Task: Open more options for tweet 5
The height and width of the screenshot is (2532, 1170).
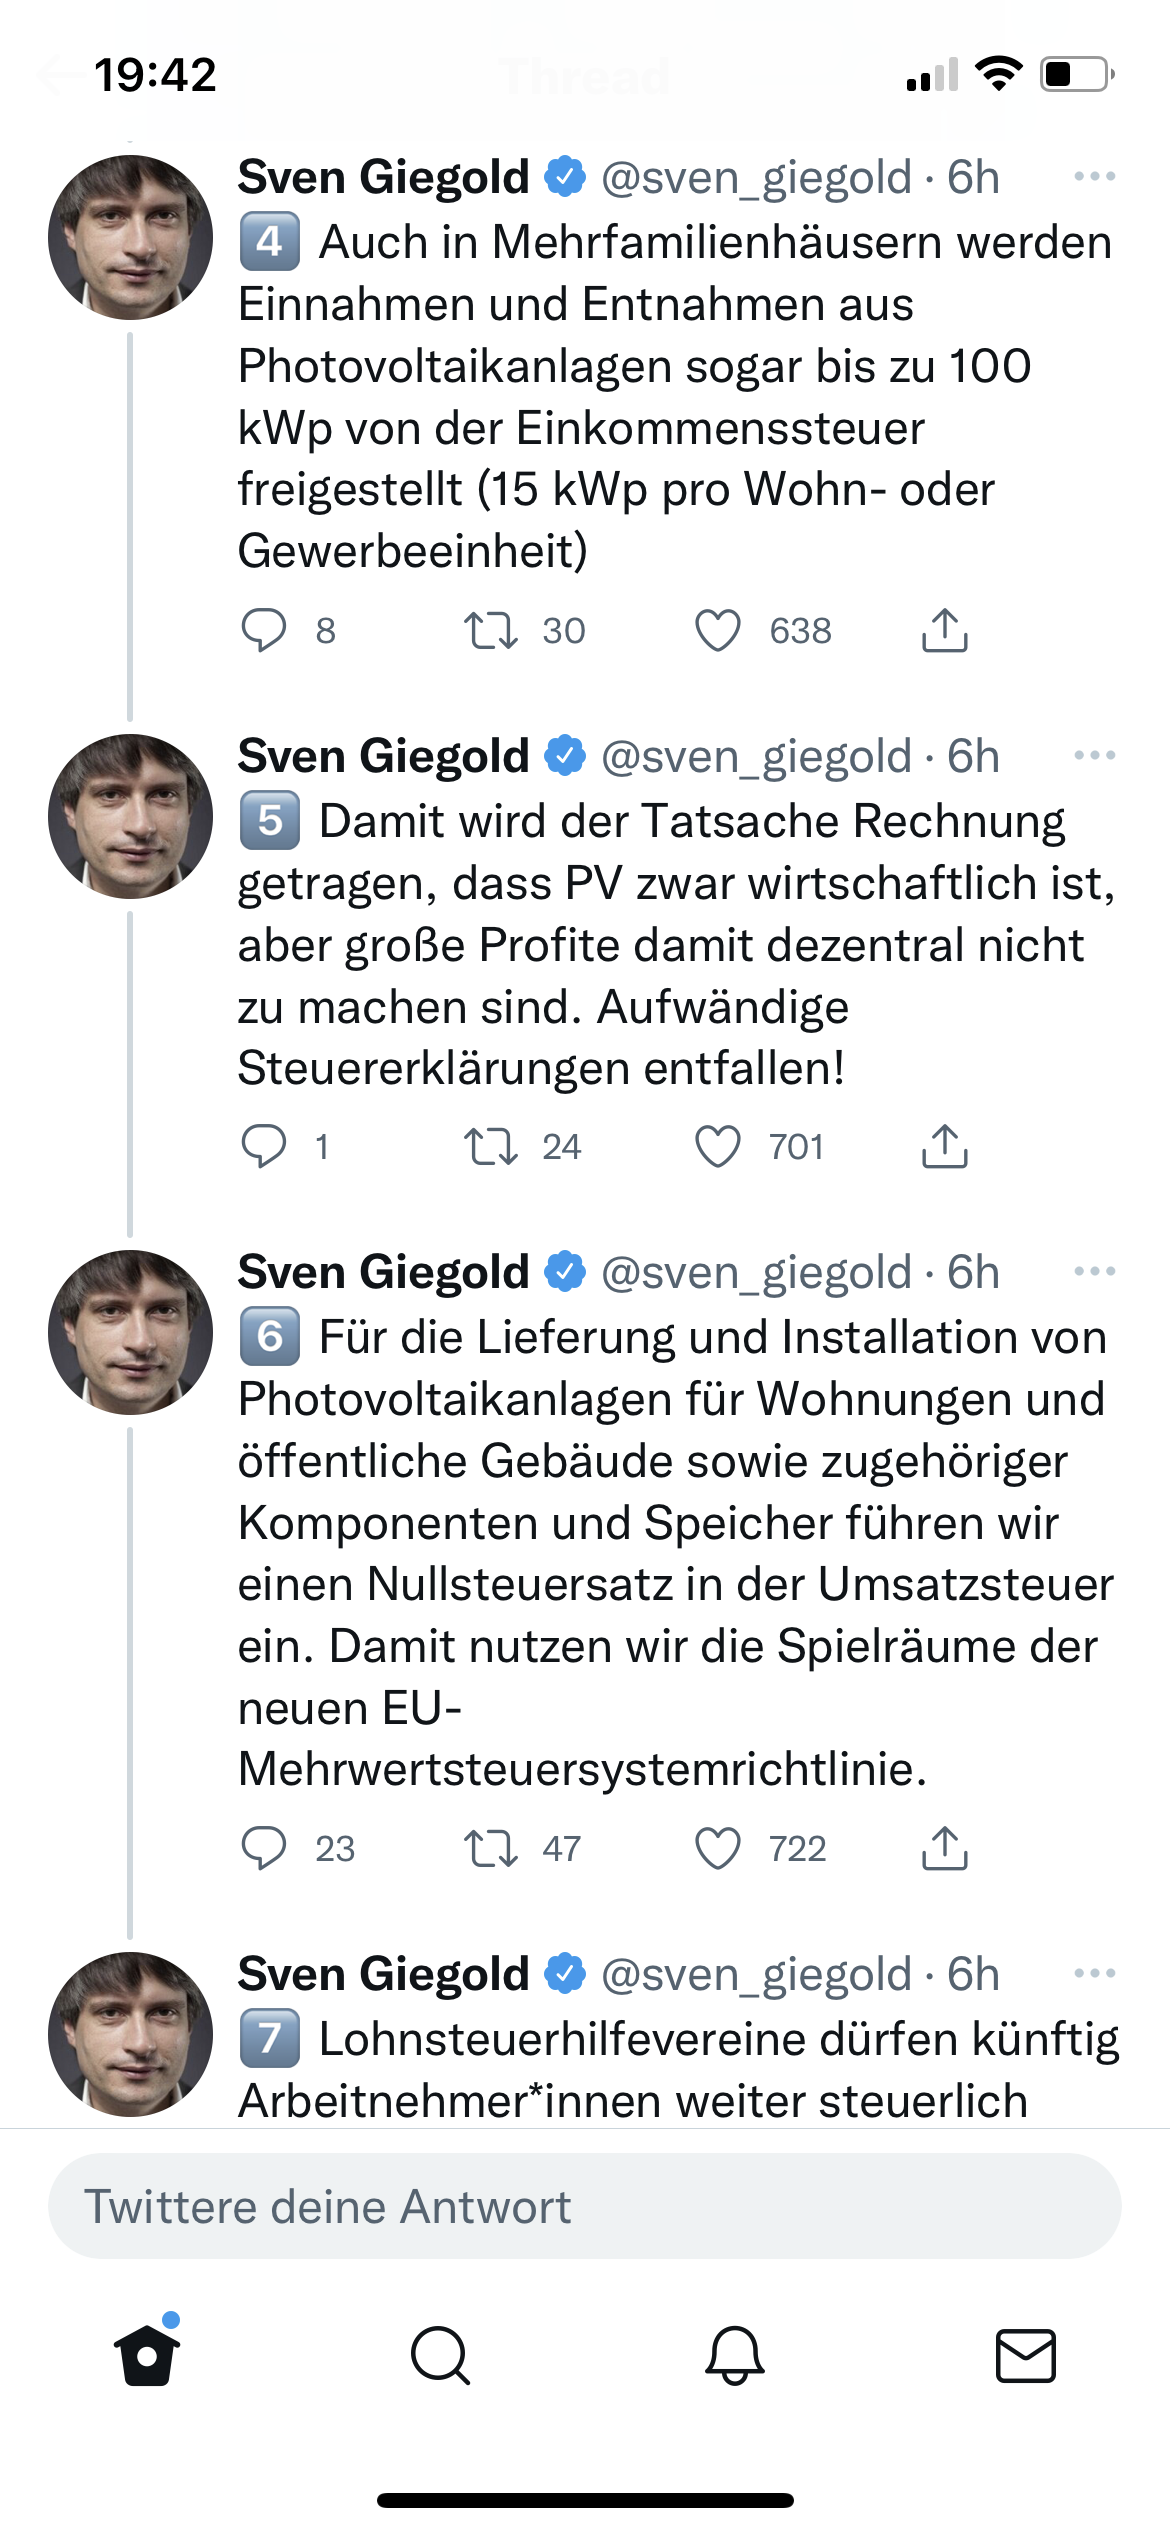Action: 1094,756
